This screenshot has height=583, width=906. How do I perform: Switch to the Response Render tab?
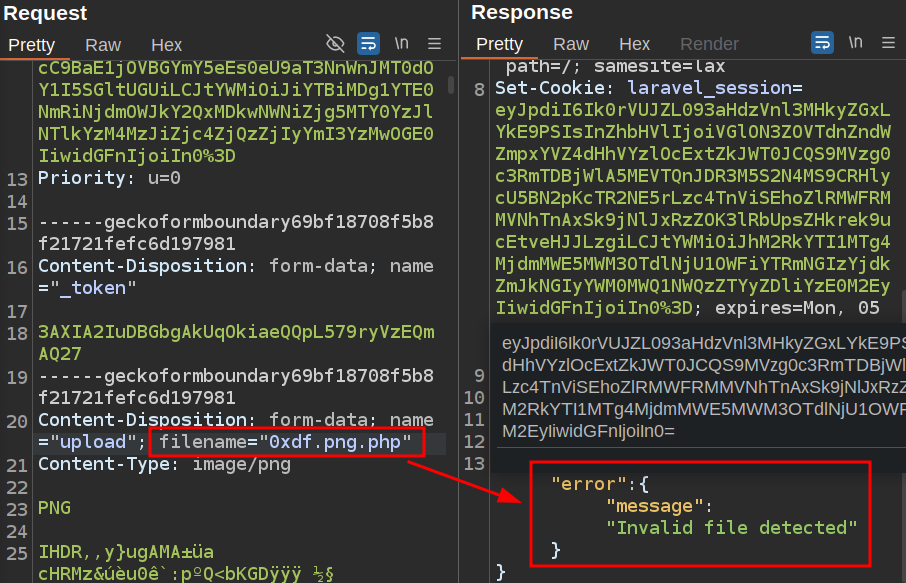(x=709, y=45)
